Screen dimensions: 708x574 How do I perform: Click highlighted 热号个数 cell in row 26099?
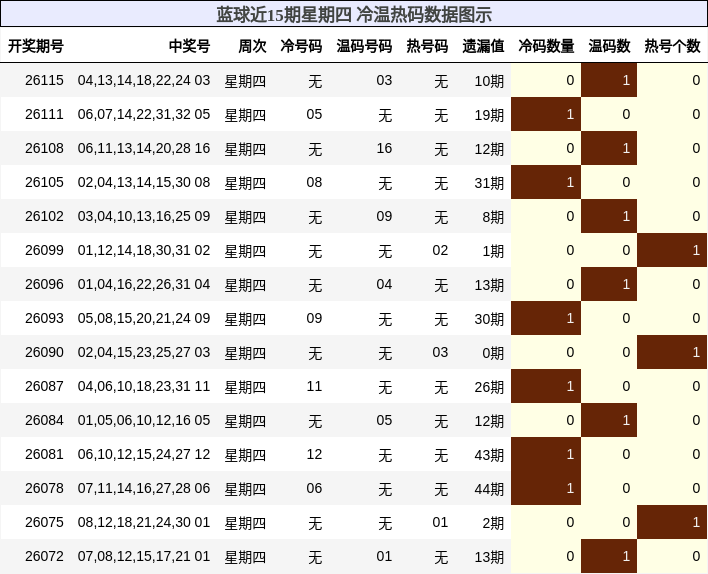(672, 250)
